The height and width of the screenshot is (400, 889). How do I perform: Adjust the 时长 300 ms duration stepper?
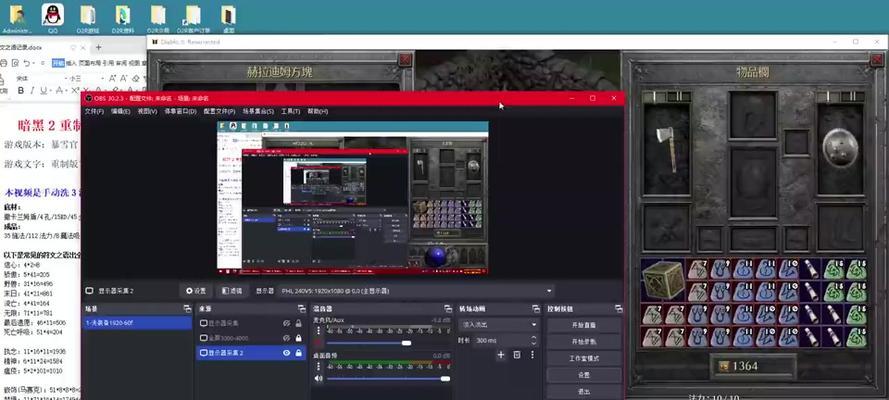click(x=532, y=341)
